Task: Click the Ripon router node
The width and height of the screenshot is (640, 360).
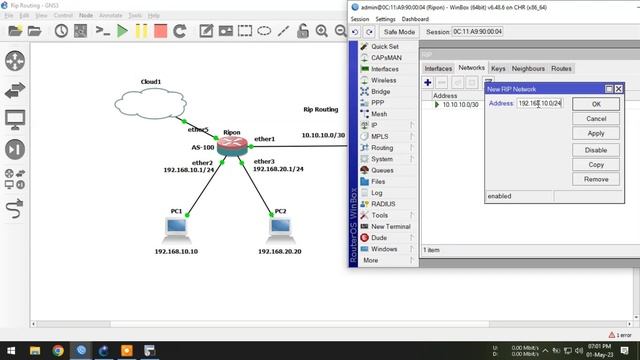Action: click(x=232, y=147)
